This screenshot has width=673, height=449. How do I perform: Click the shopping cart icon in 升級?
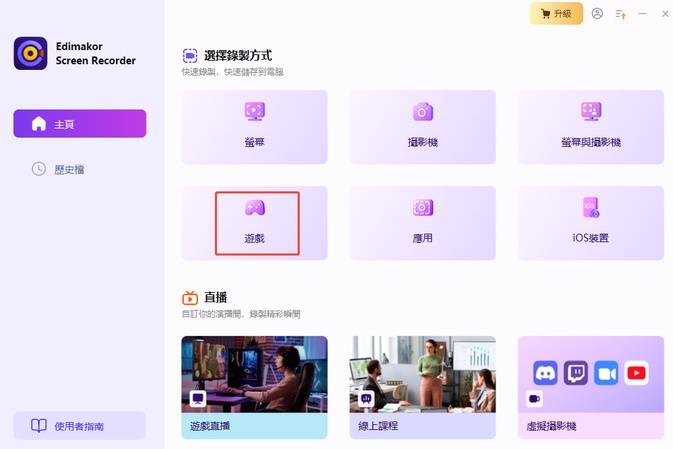tap(546, 14)
